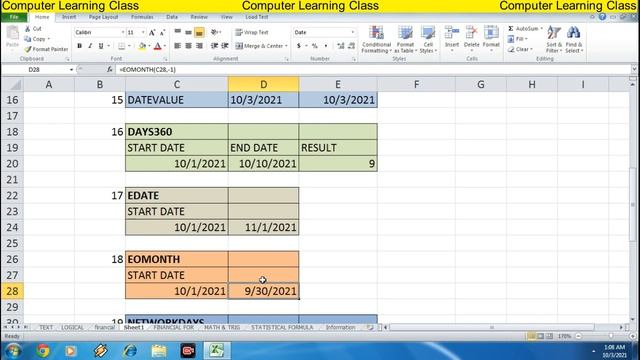Viewport: 640px width, 360px height.
Task: Open the Format as Table gallery
Action: 405,39
